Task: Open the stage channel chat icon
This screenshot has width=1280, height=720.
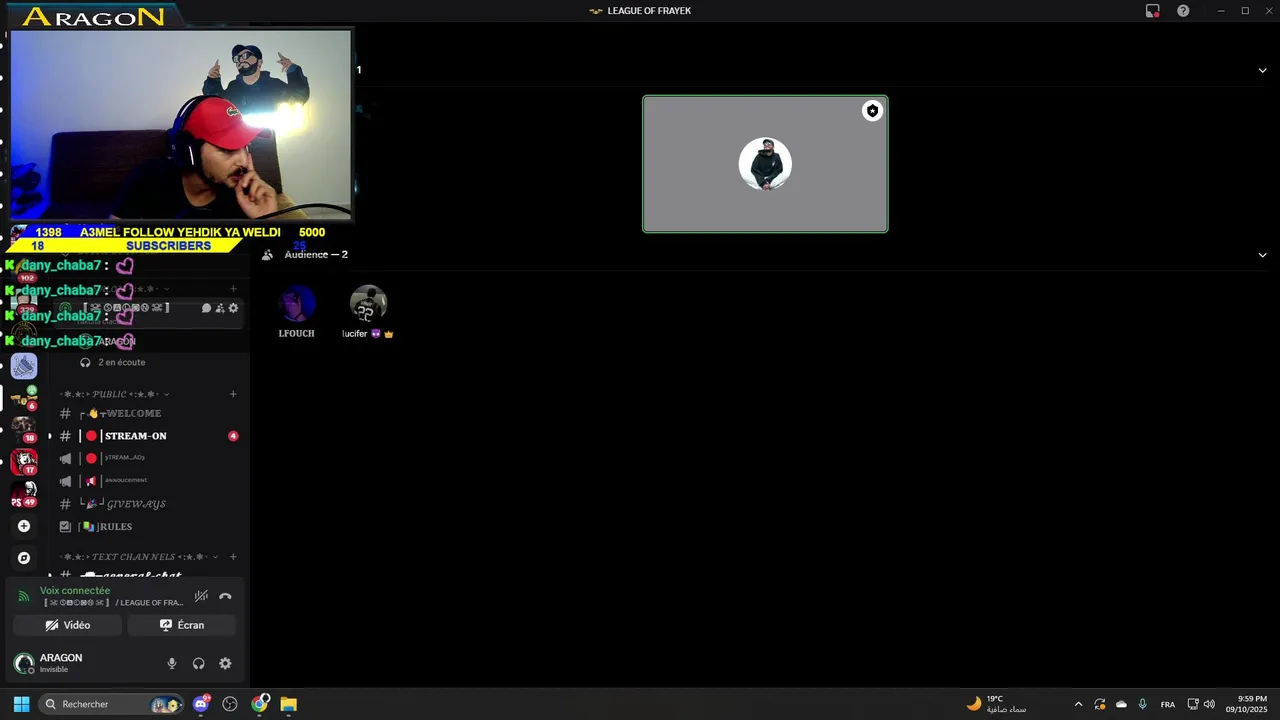Action: 206,308
